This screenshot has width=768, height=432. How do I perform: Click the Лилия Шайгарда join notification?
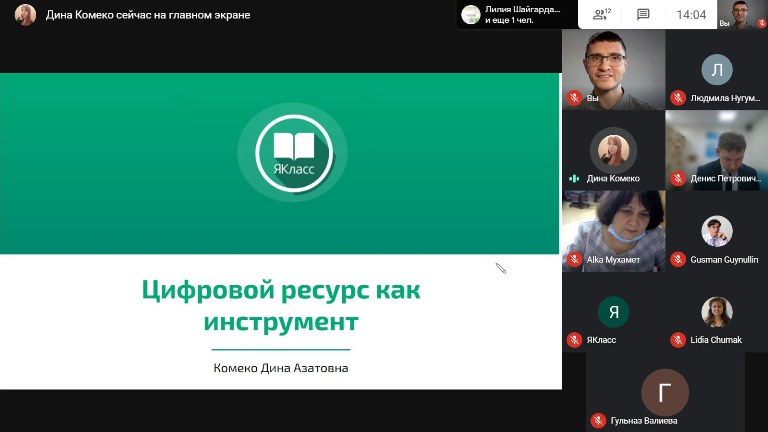[518, 14]
